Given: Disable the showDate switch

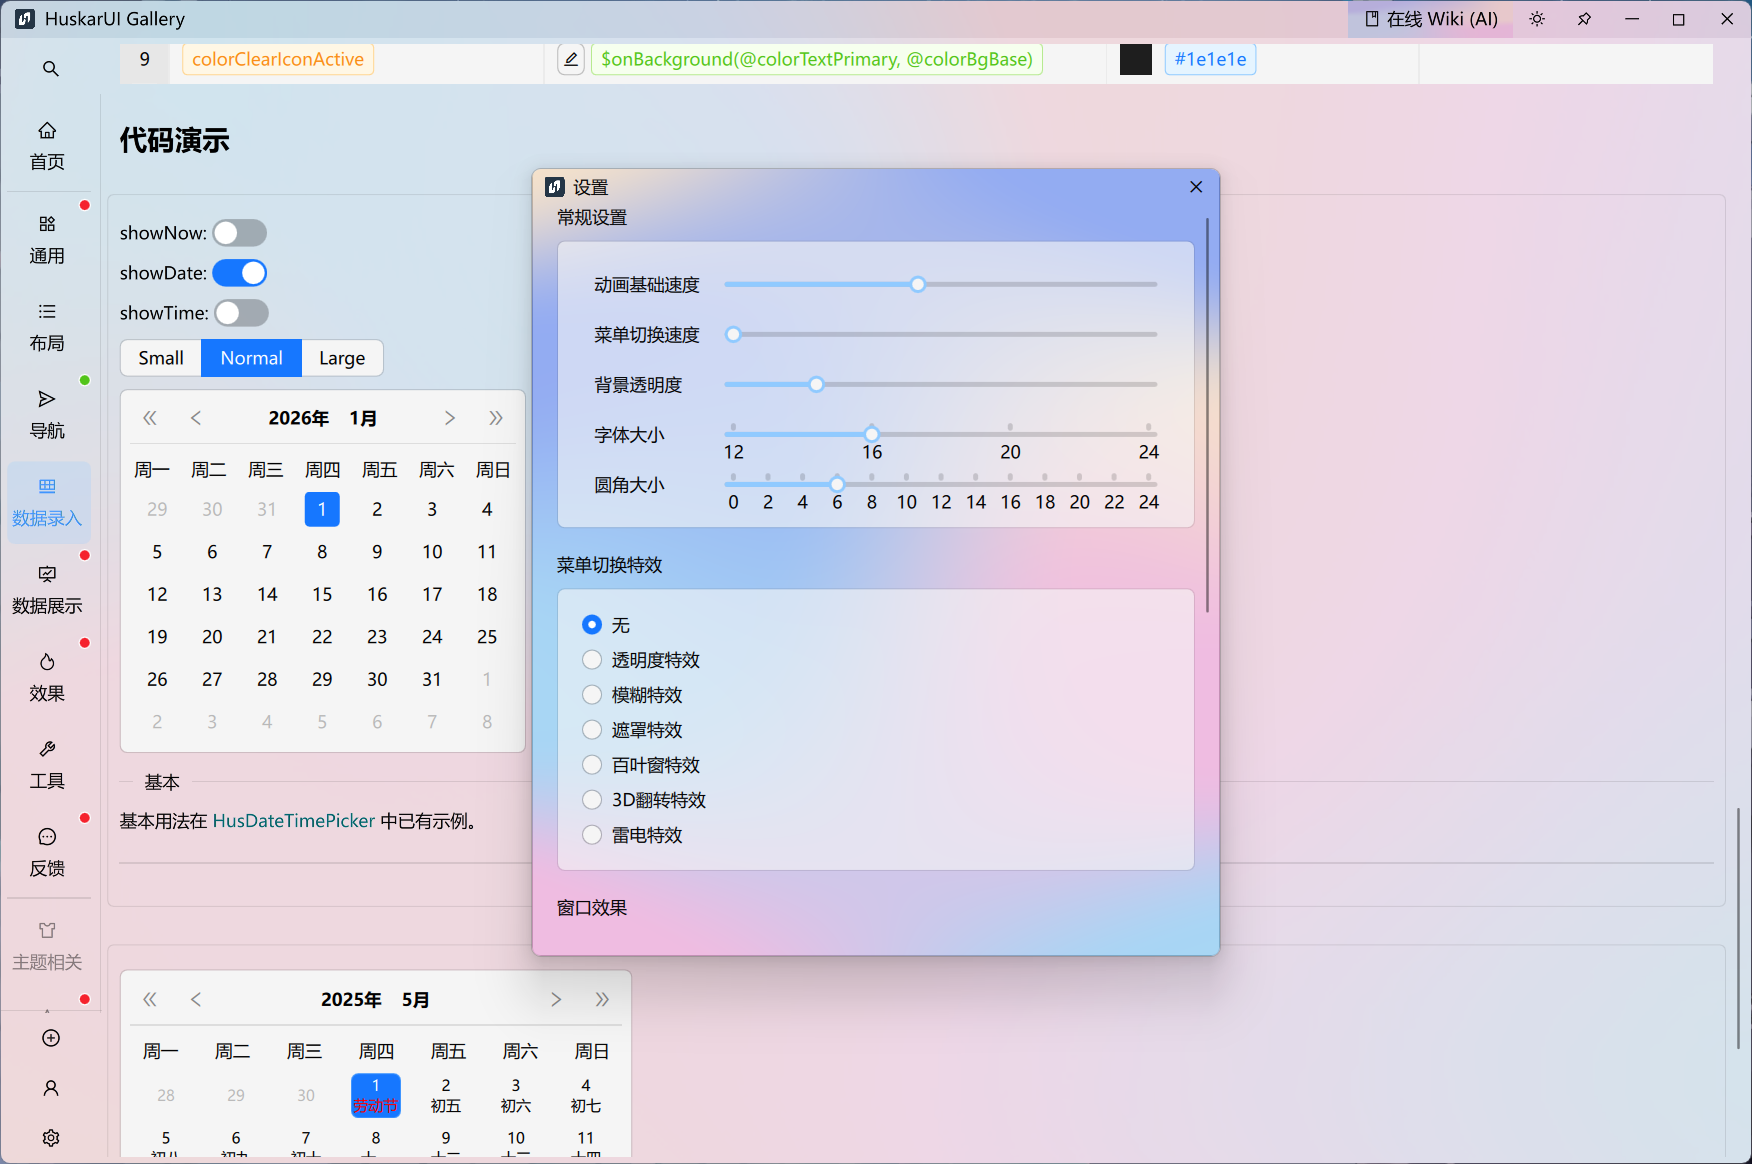Looking at the screenshot, I should (239, 272).
